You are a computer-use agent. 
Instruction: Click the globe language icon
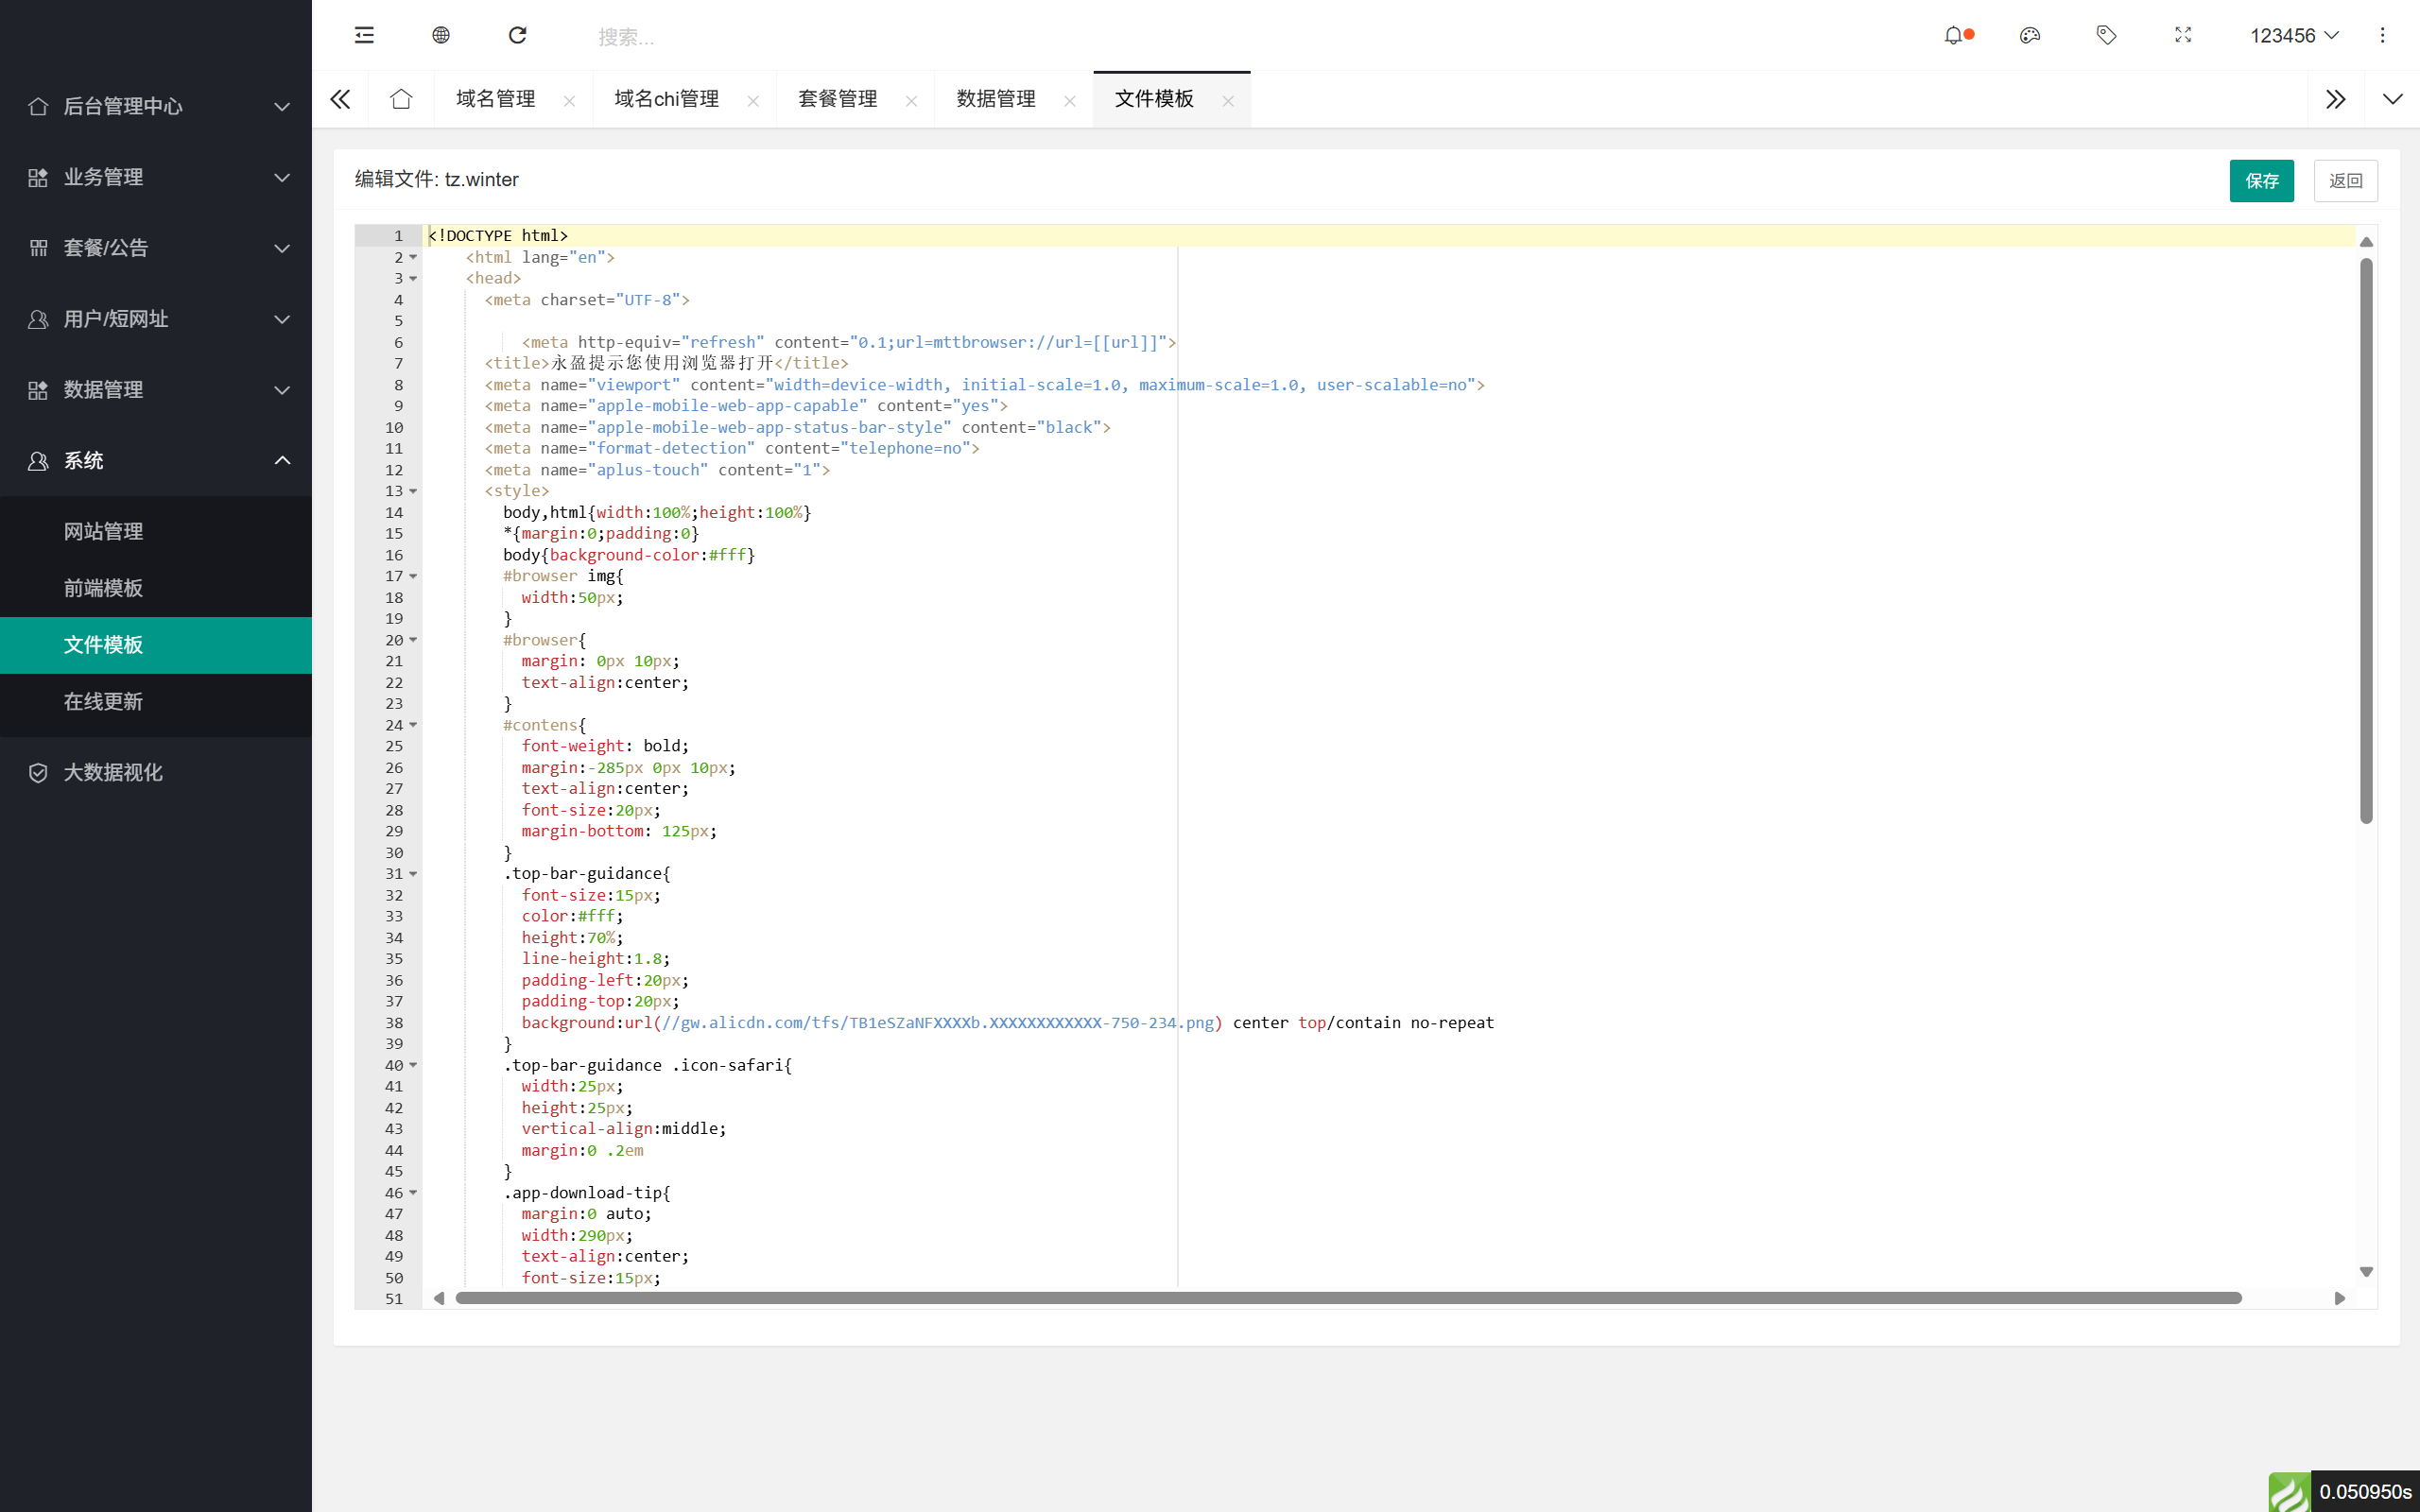pos(440,35)
